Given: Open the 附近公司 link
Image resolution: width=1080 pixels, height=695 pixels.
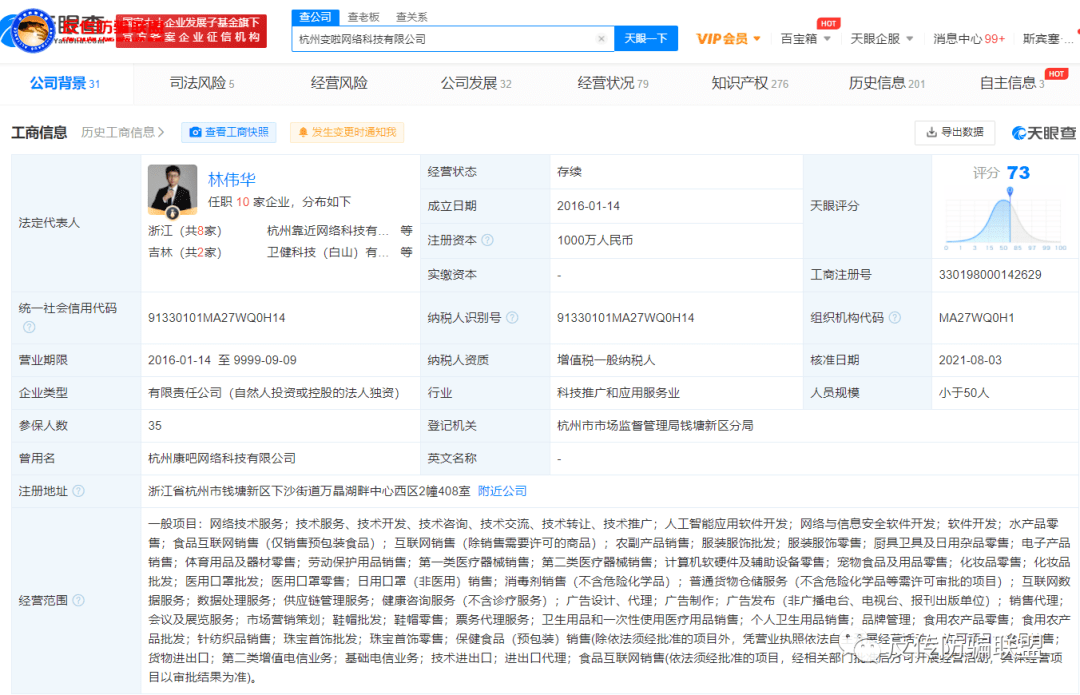Looking at the screenshot, I should [501, 490].
